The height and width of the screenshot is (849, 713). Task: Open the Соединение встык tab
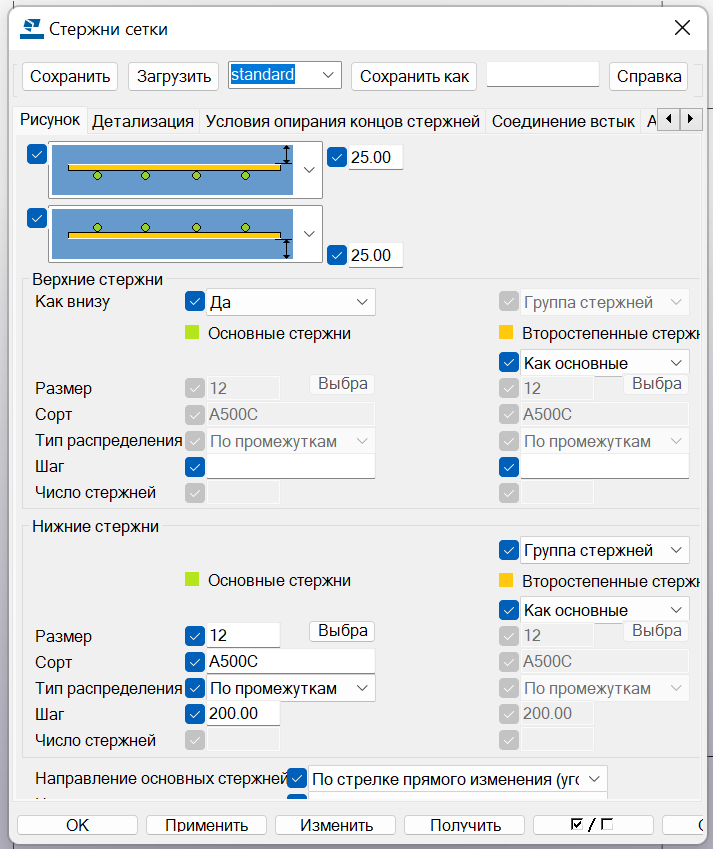(x=563, y=121)
